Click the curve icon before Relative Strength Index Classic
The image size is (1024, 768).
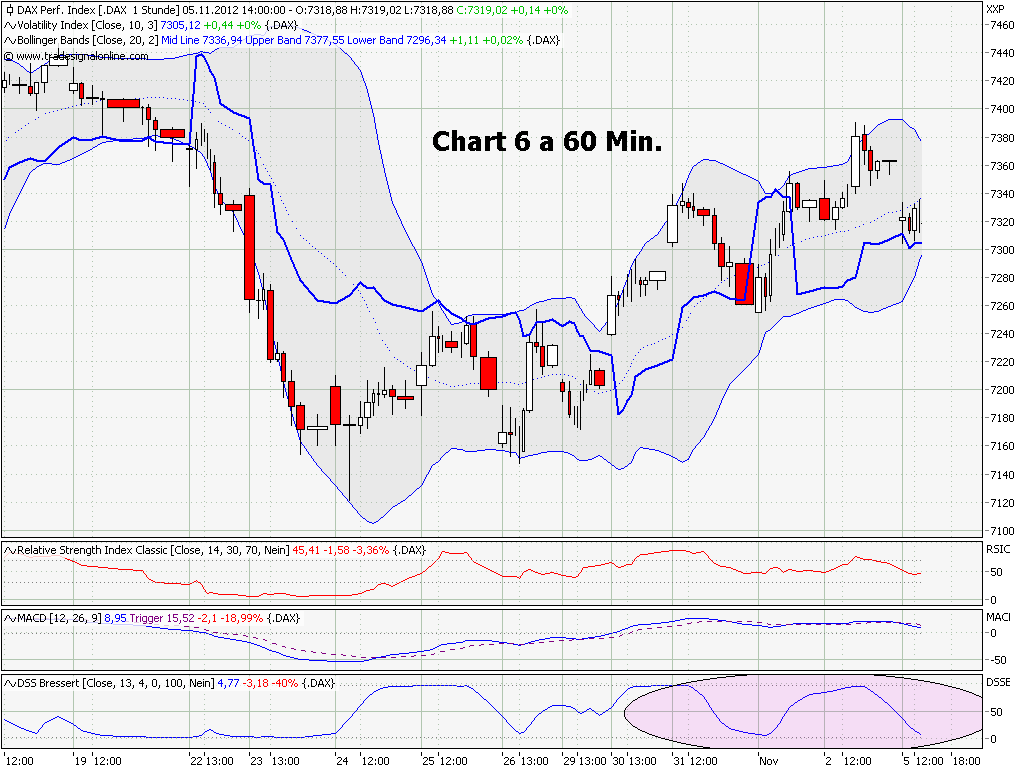[x=8, y=549]
